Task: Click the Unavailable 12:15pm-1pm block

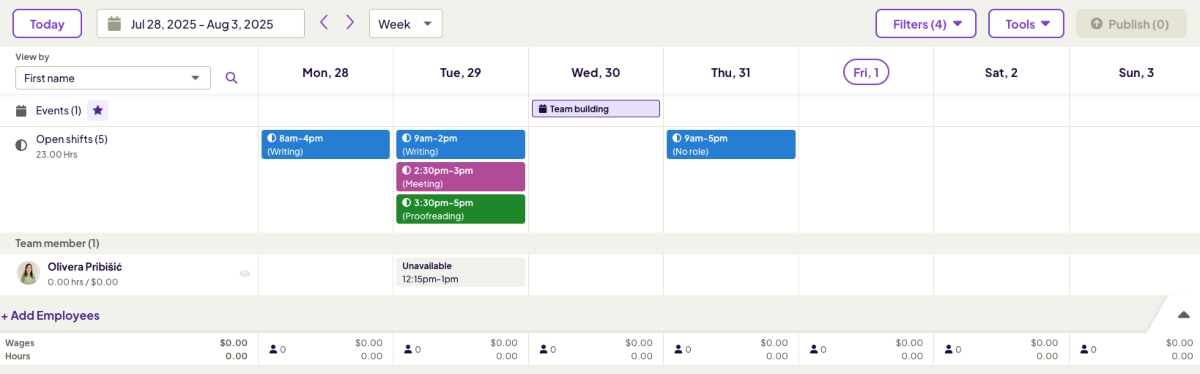Action: click(x=460, y=272)
